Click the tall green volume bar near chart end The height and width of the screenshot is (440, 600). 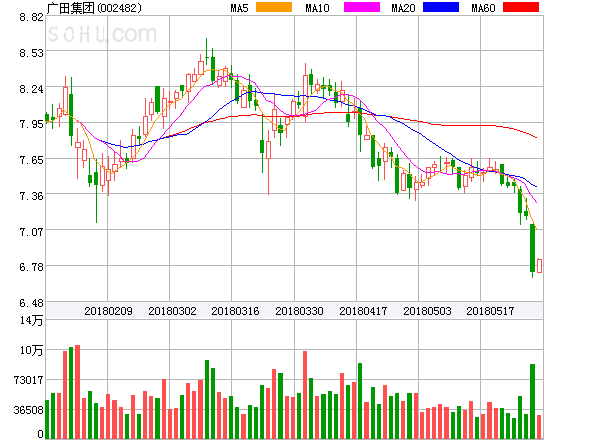tap(532, 401)
